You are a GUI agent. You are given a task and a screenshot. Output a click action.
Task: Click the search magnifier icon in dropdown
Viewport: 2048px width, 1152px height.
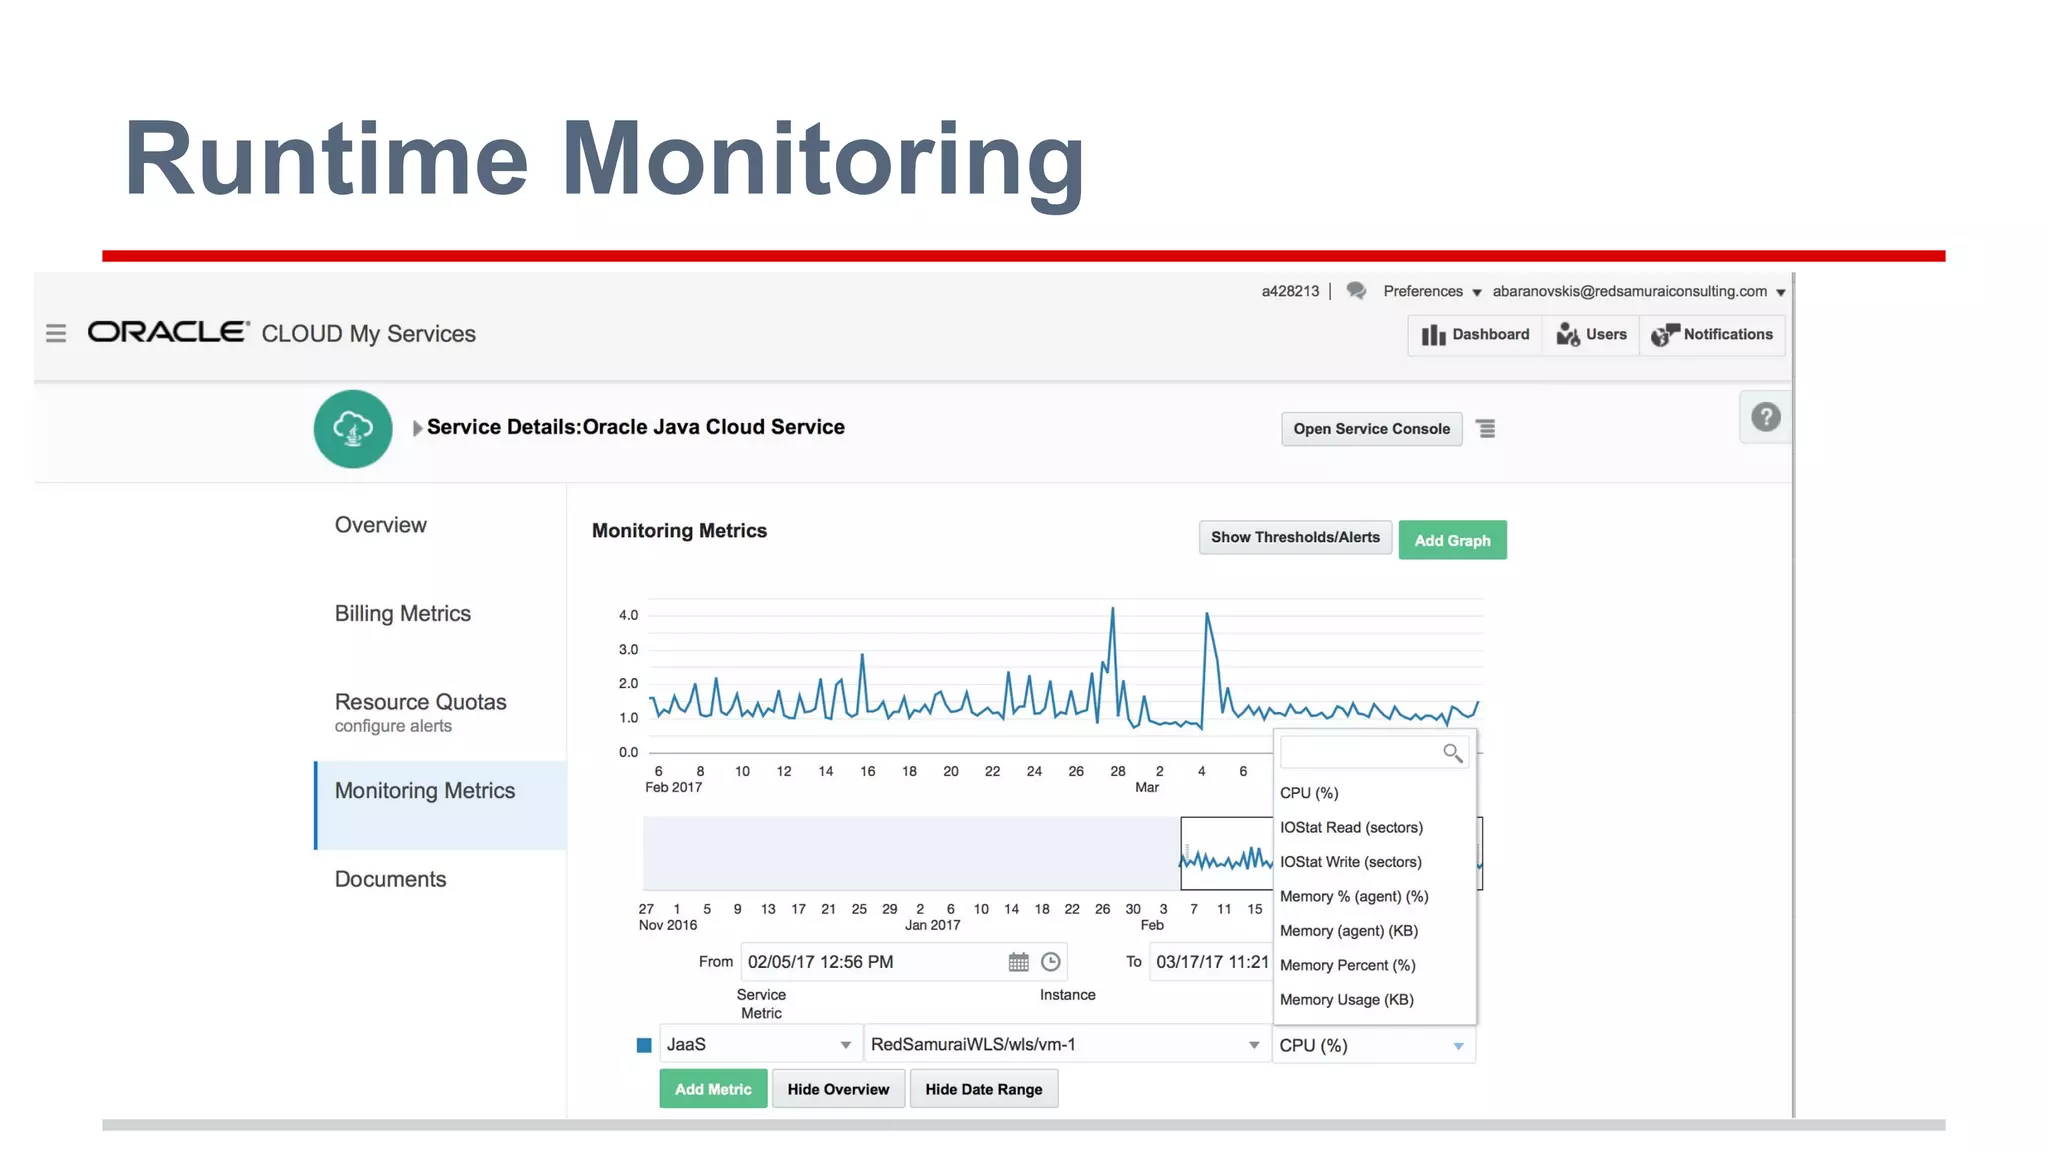click(1453, 753)
